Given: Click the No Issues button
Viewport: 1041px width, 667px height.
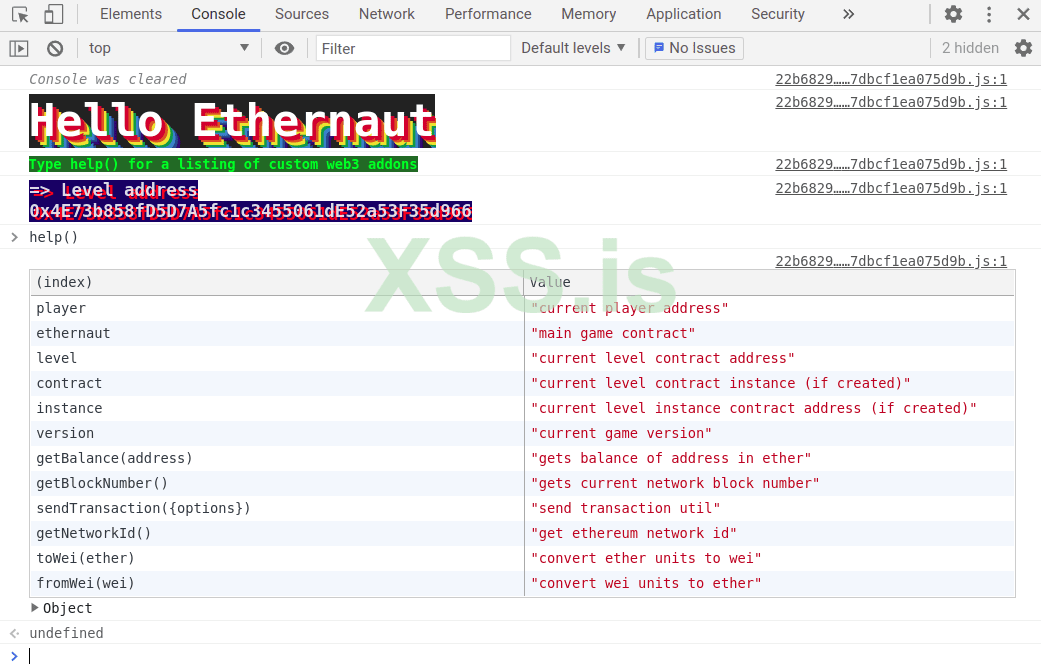Looking at the screenshot, I should (x=694, y=48).
